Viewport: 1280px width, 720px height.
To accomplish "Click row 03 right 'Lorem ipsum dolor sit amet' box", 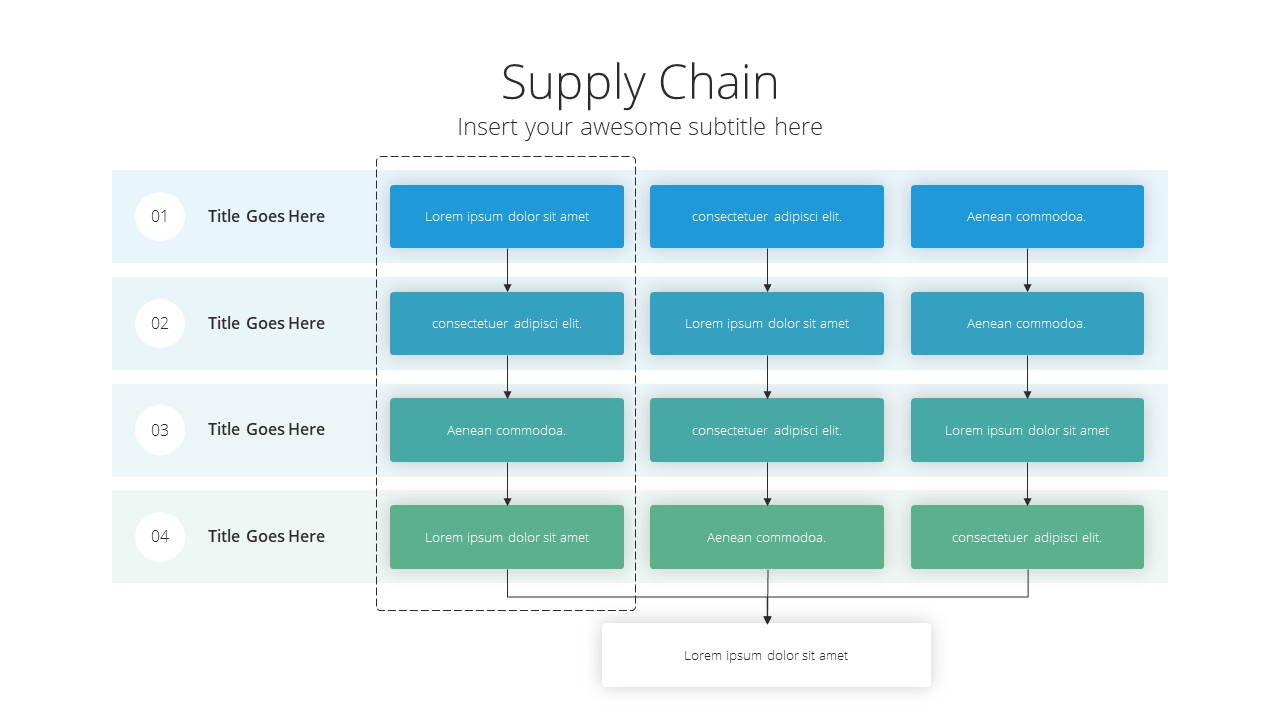I will 1027,430.
